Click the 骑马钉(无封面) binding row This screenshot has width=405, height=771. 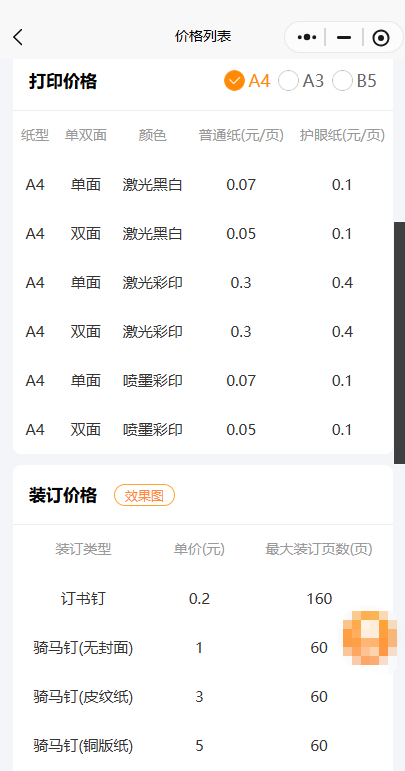(203, 648)
